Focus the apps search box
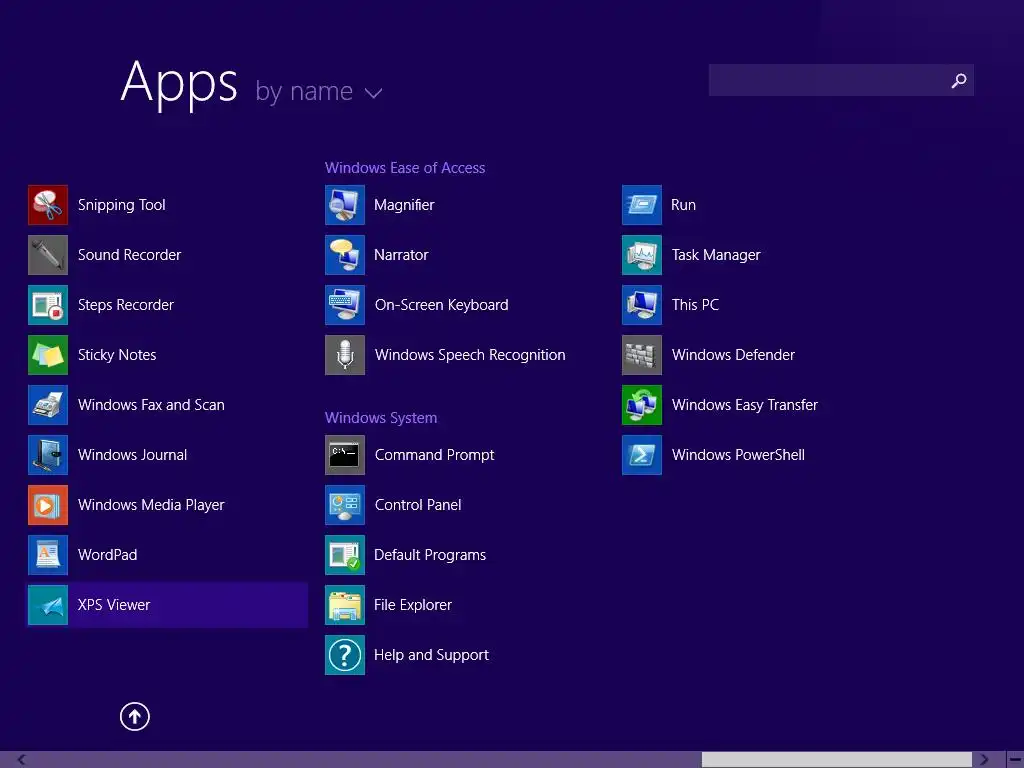This screenshot has height=768, width=1024. [841, 80]
